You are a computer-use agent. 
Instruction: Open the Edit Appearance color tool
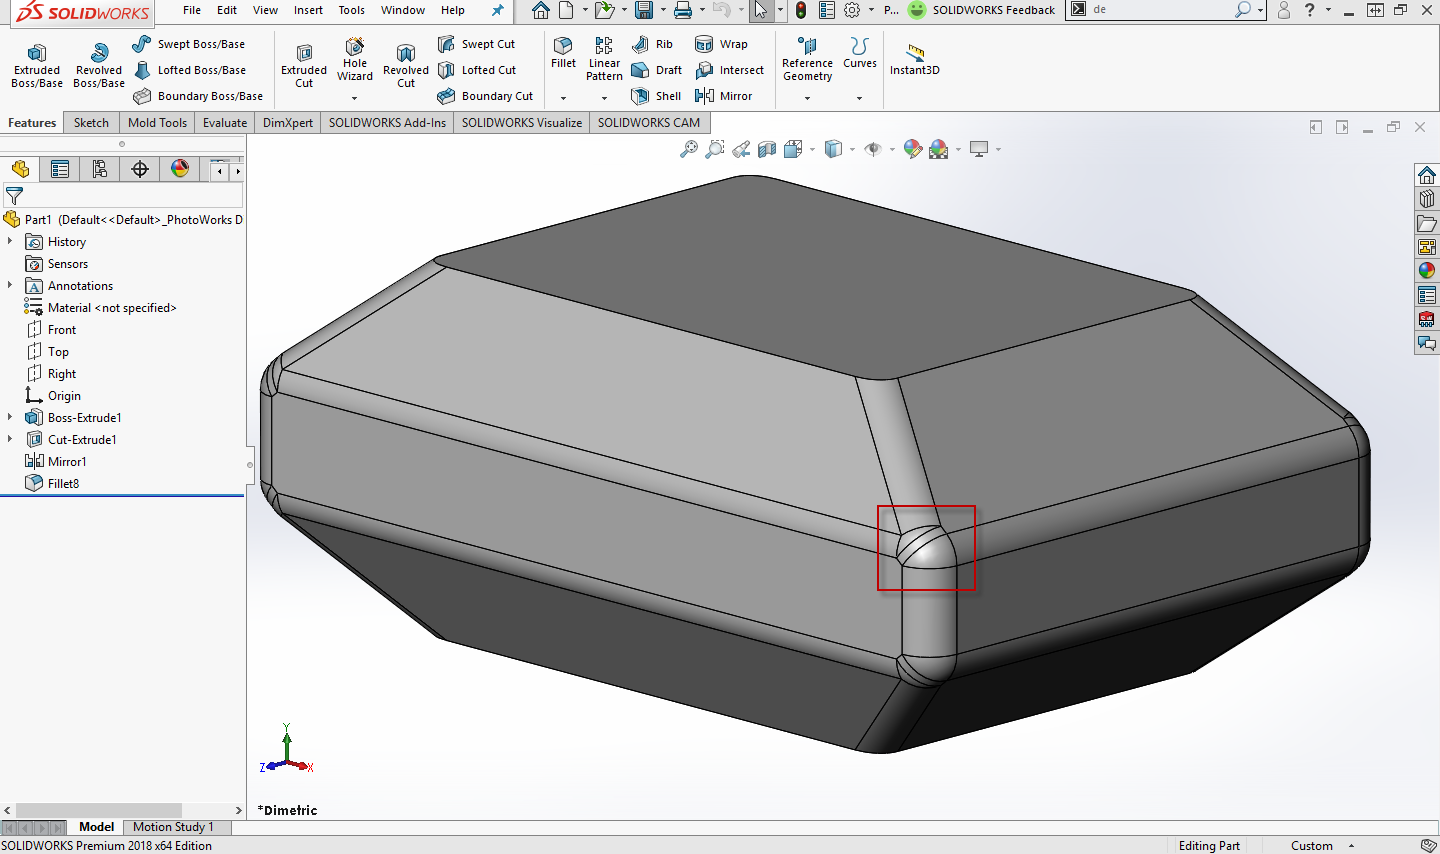pyautogui.click(x=912, y=148)
